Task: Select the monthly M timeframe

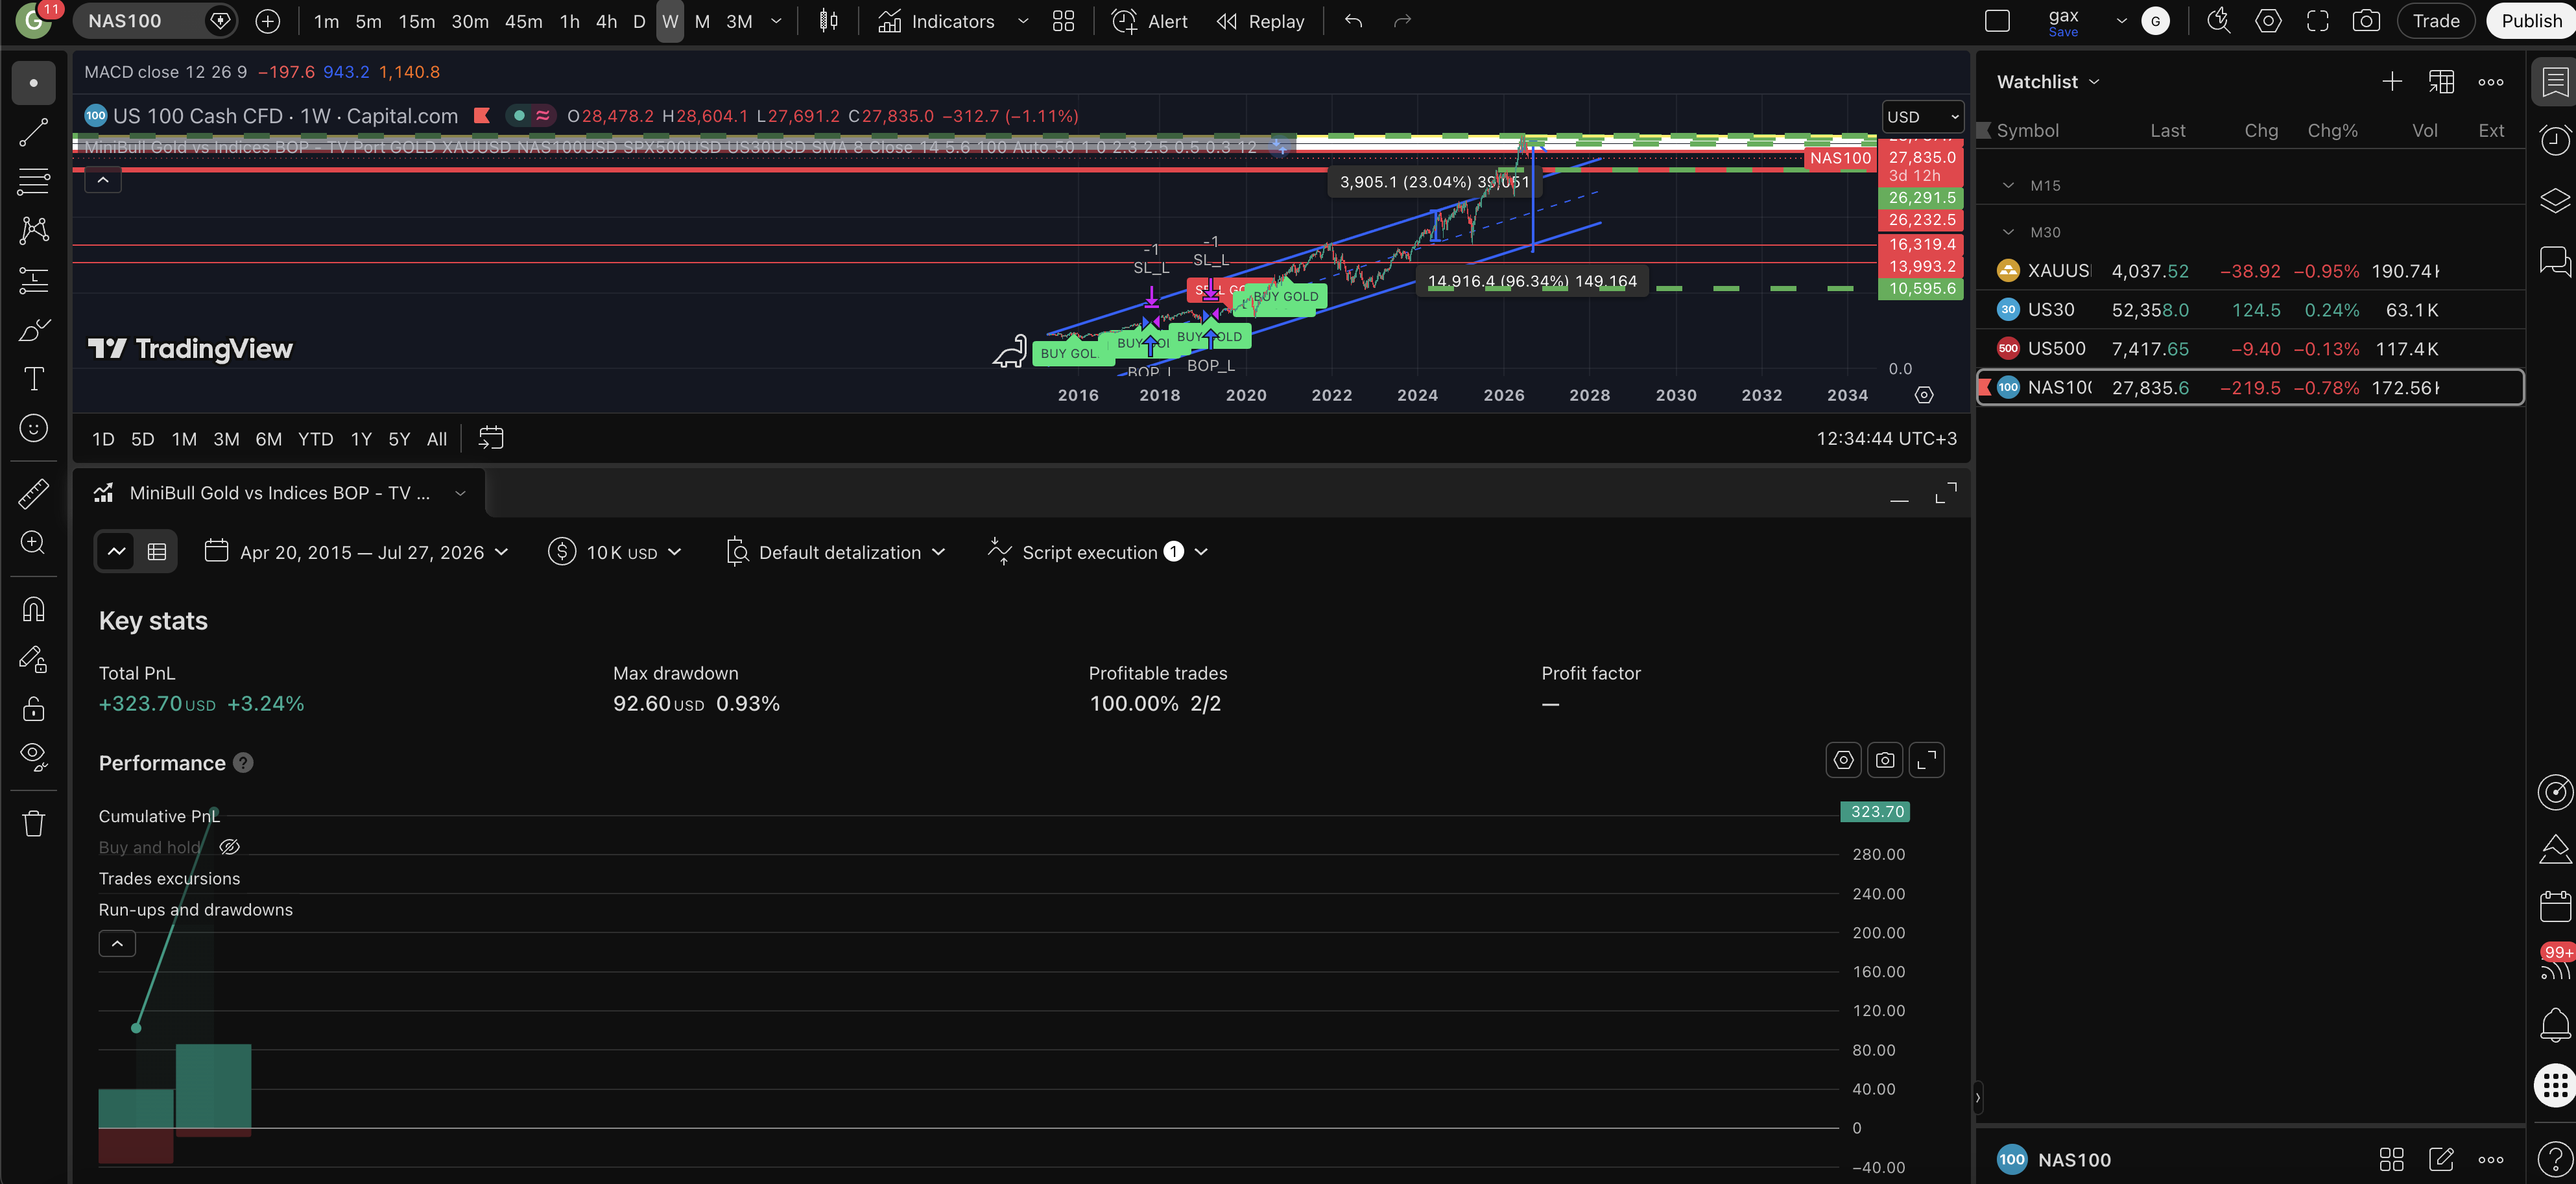Action: (x=702, y=21)
